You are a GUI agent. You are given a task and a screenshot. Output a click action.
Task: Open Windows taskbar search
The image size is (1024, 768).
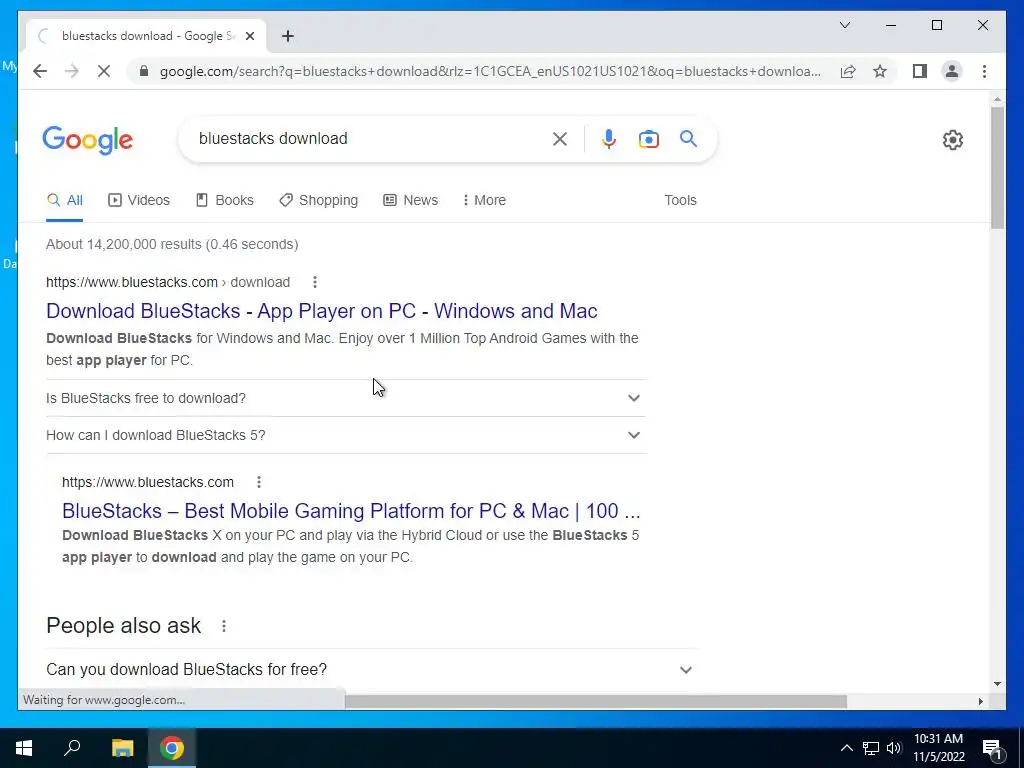pos(72,748)
